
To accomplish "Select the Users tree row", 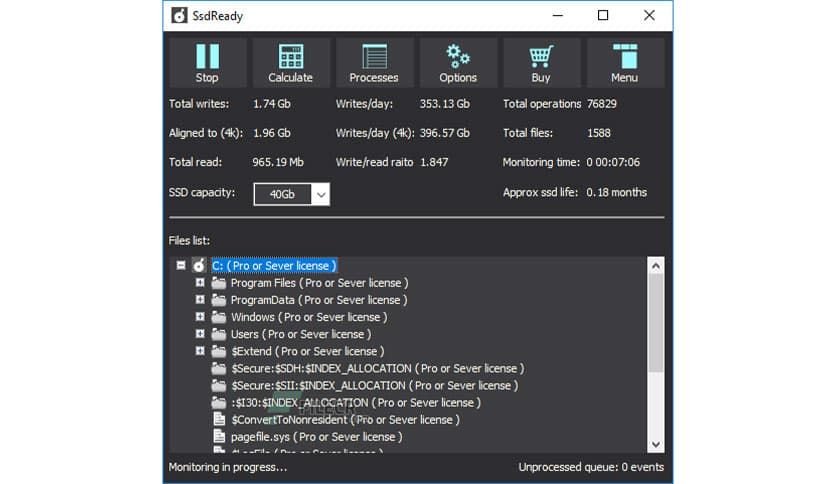I will point(301,334).
